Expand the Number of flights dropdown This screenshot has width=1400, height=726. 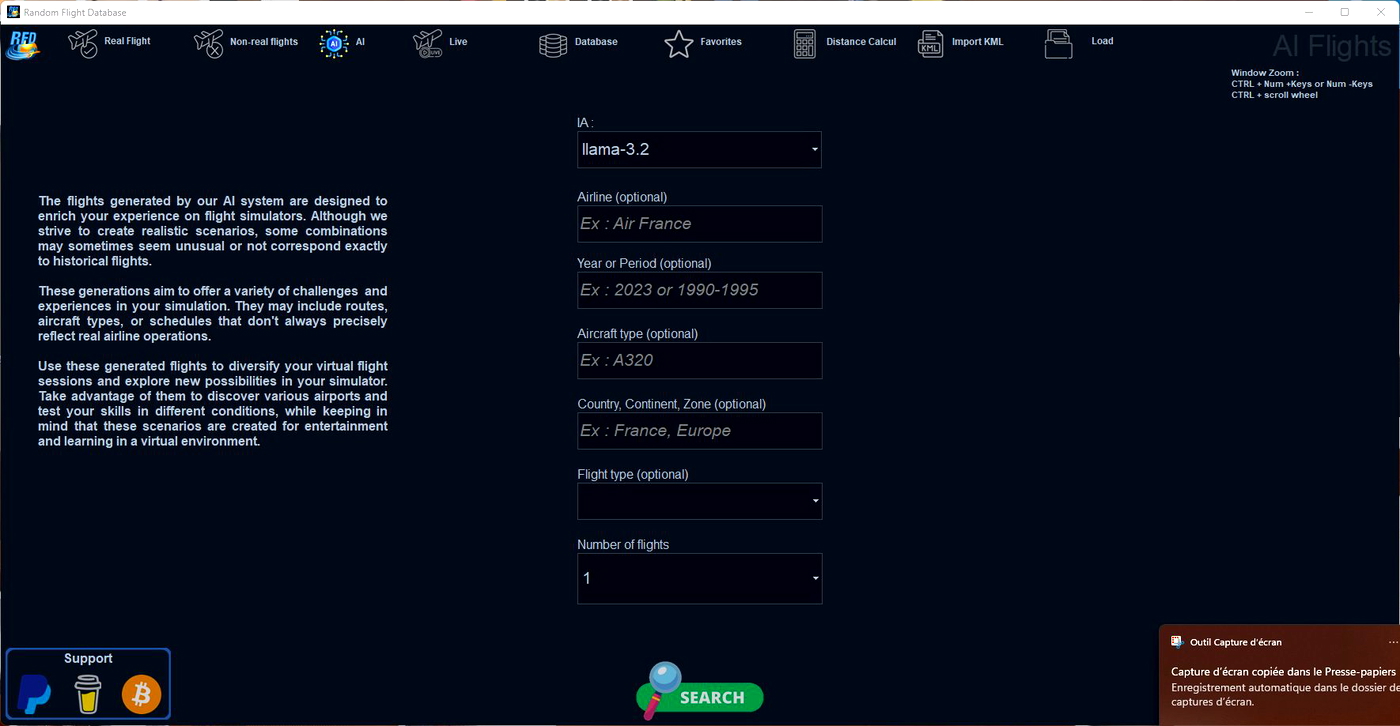(699, 578)
